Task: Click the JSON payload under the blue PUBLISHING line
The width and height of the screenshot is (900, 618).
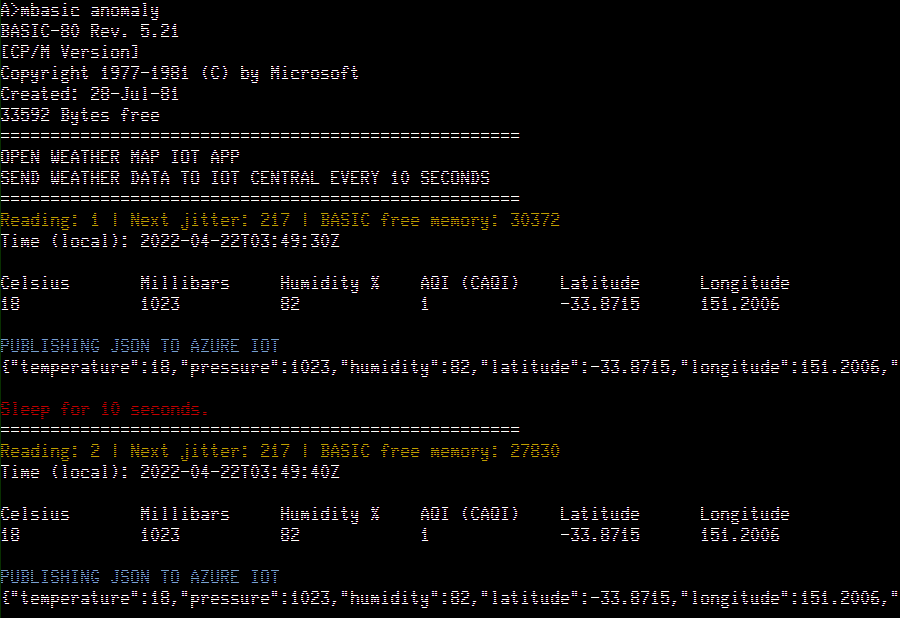Action: tap(450, 598)
